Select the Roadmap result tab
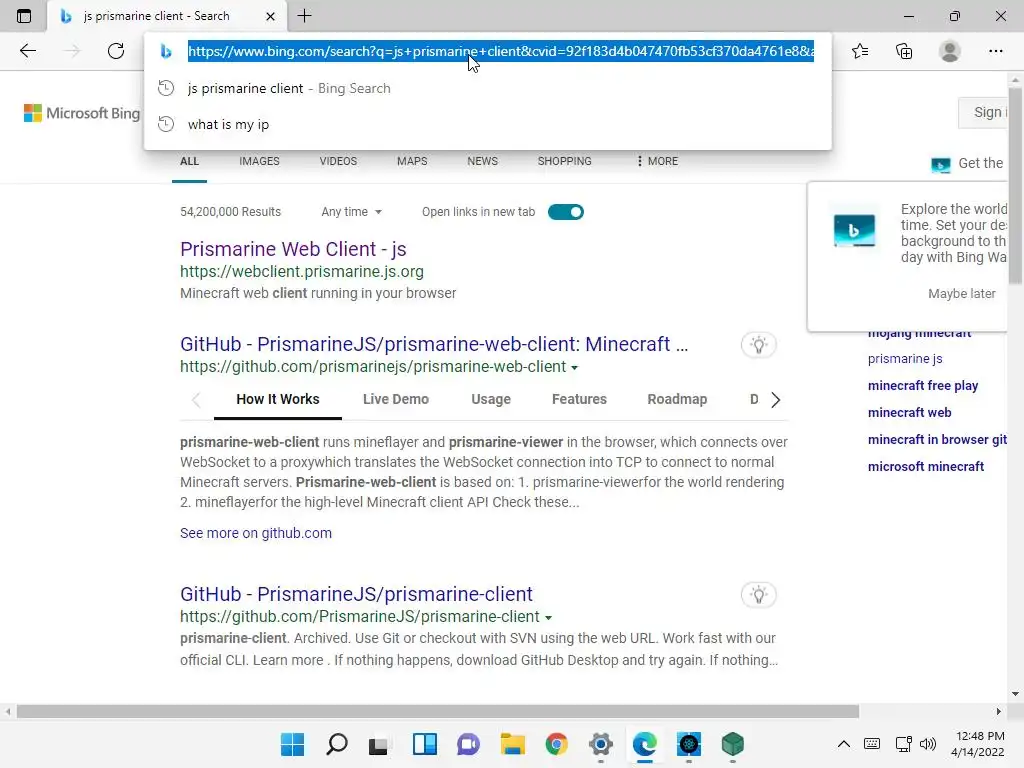1024x768 pixels. [x=677, y=399]
